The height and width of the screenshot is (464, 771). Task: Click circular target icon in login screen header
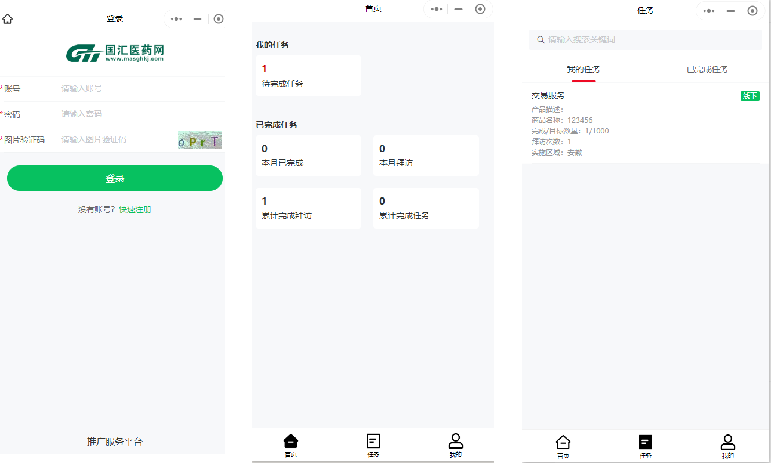coord(218,19)
